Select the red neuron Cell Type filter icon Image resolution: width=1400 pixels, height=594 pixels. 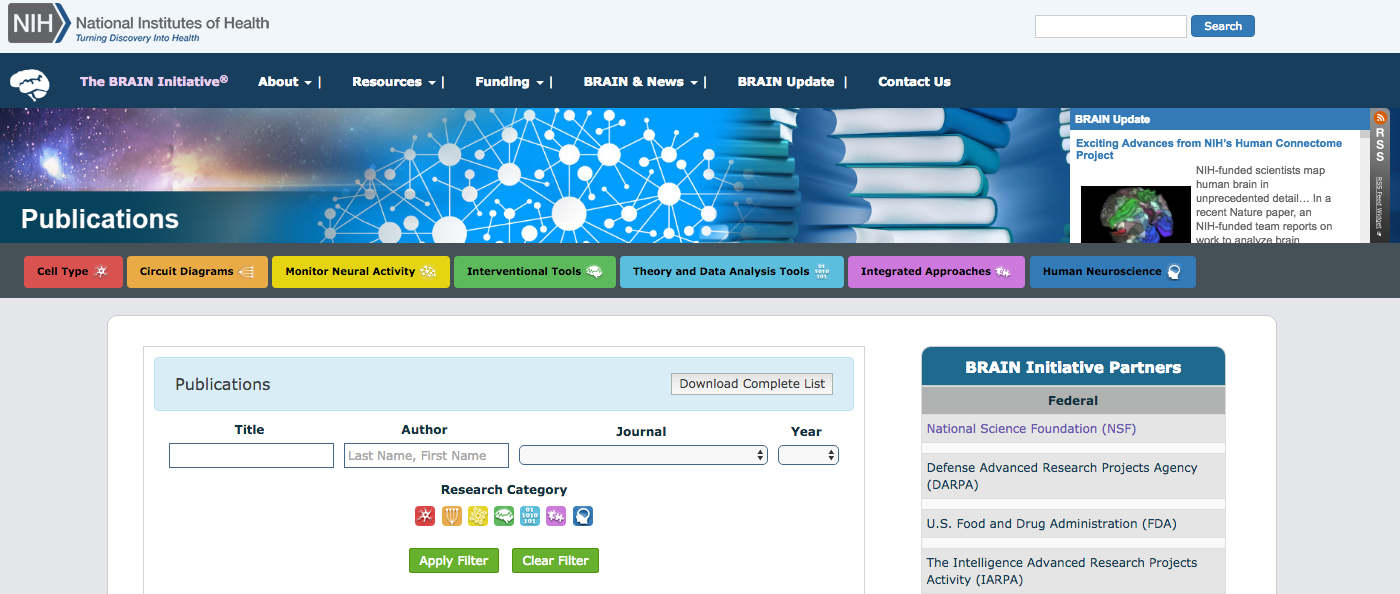425,516
